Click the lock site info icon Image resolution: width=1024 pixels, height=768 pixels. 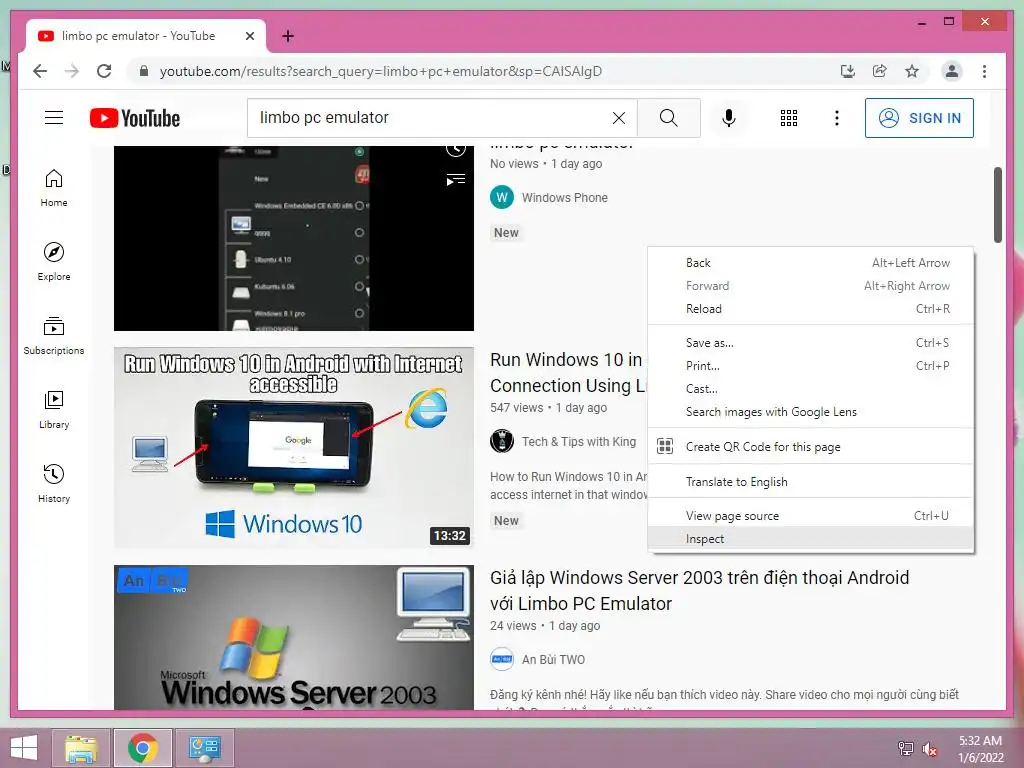tap(144, 71)
